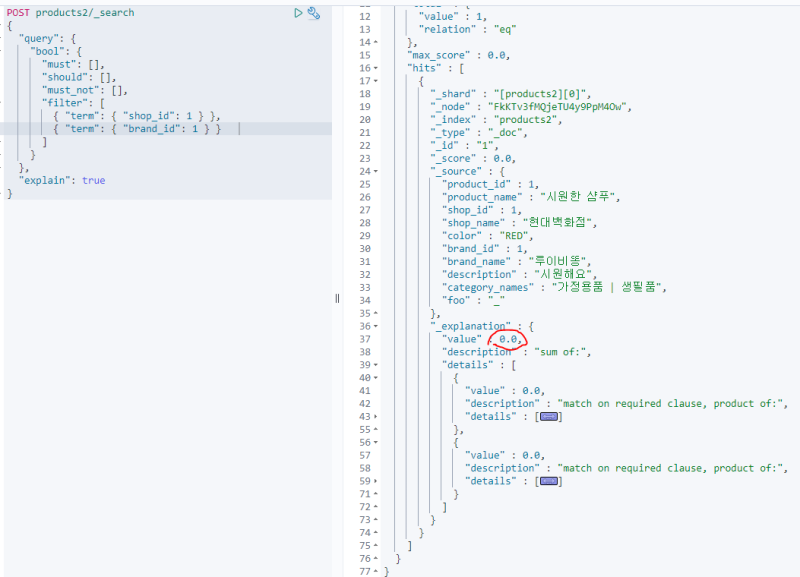The image size is (800, 577).
Task: Collapse the "details" array at line 39
Action: point(376,365)
